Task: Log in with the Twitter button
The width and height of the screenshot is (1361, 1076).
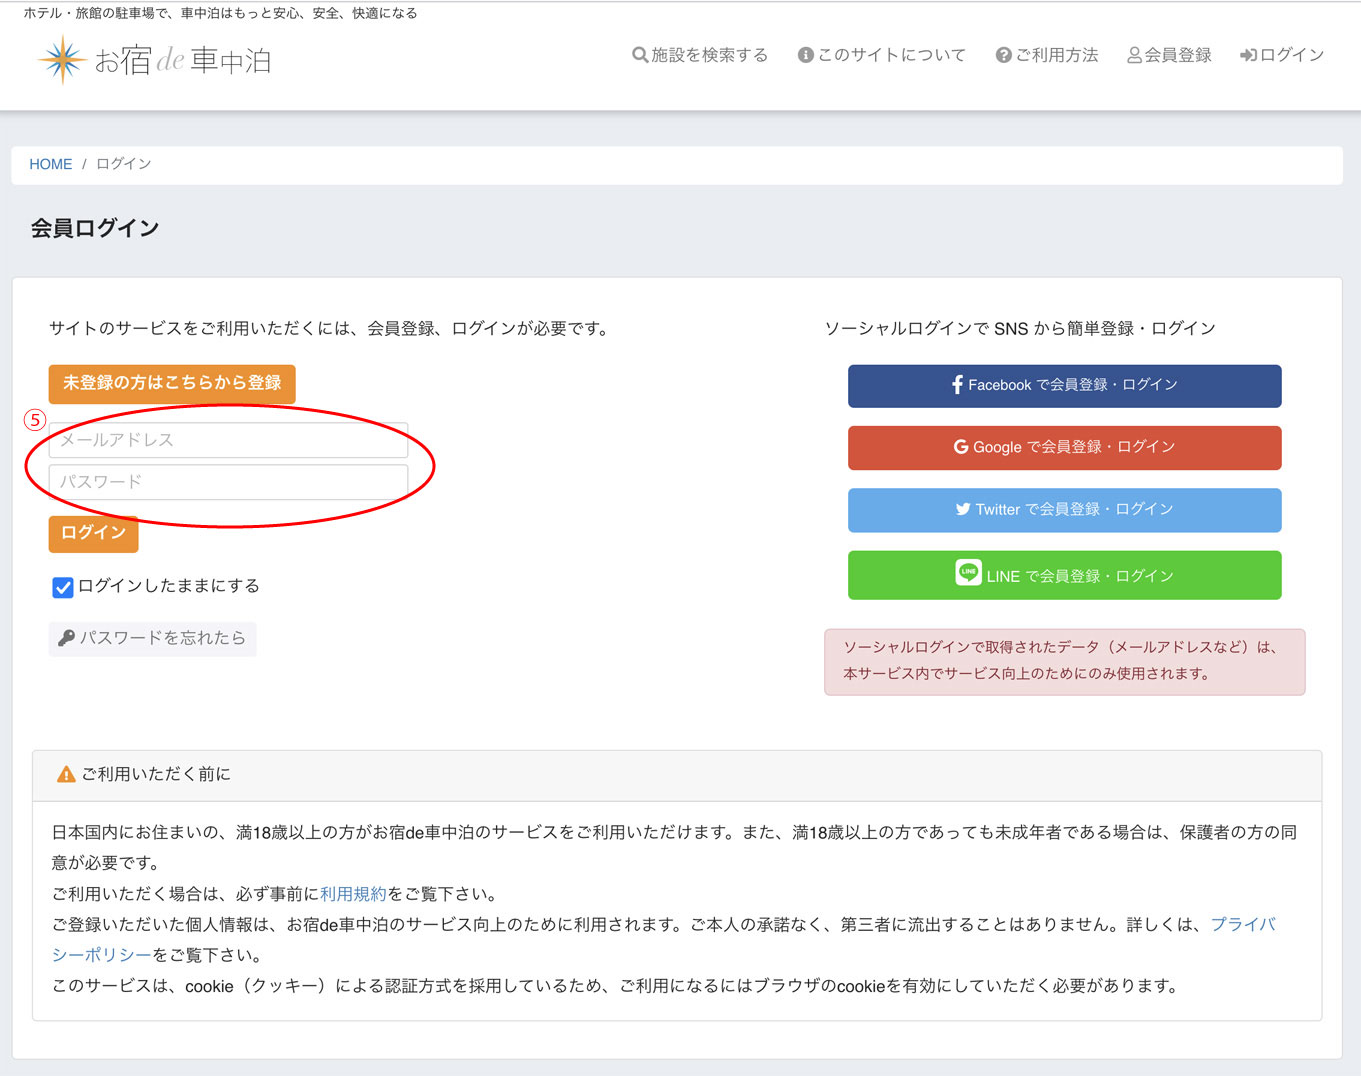Action: [x=1064, y=510]
